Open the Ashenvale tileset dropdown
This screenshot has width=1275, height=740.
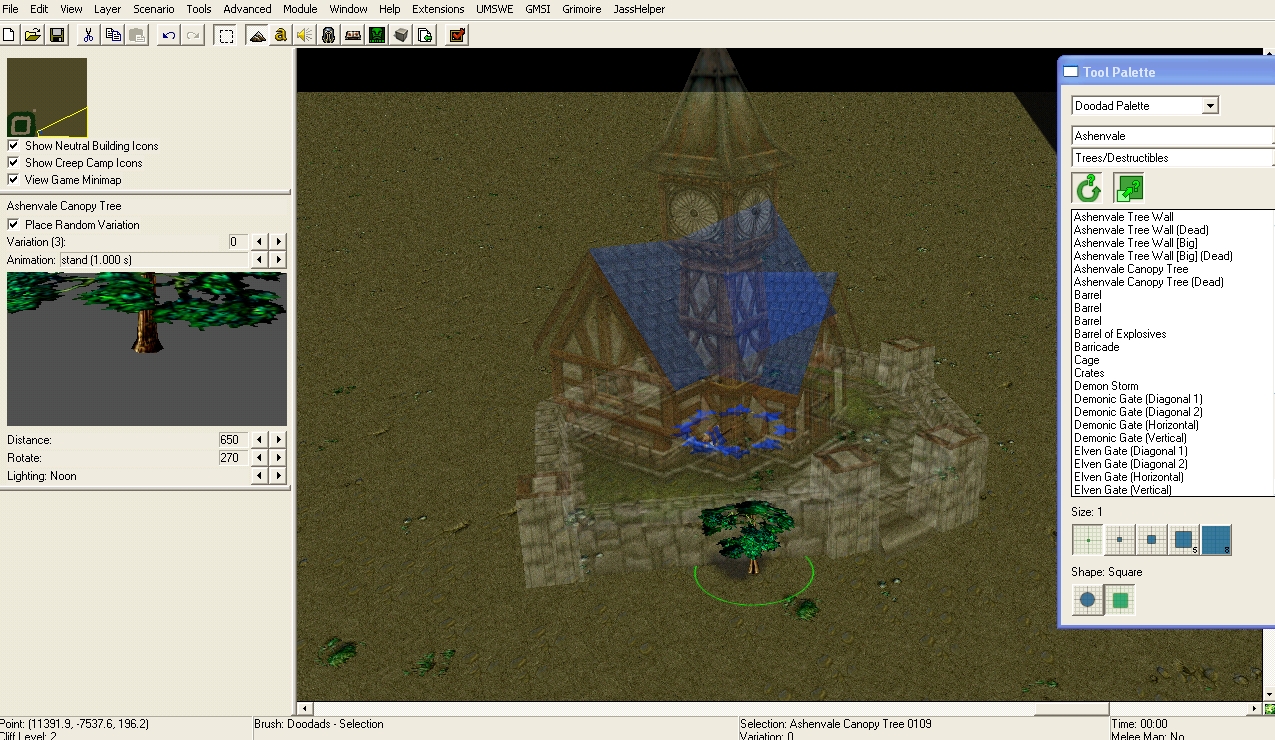(x=1173, y=136)
